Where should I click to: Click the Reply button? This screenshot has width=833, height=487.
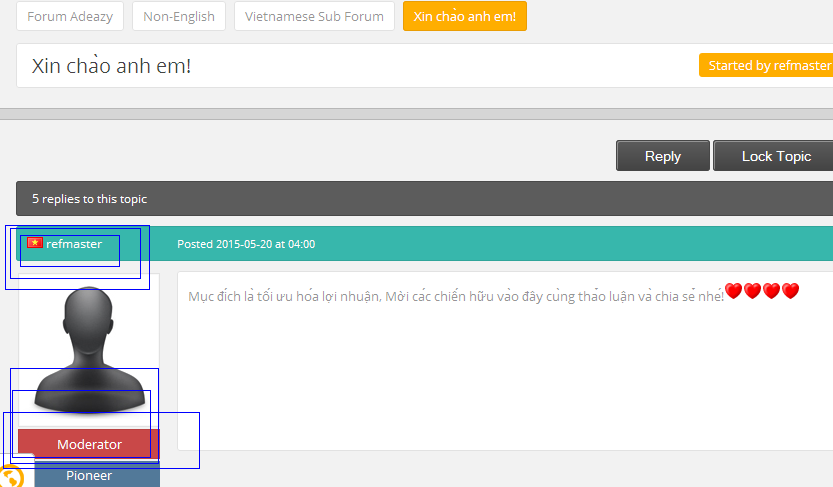[663, 156]
